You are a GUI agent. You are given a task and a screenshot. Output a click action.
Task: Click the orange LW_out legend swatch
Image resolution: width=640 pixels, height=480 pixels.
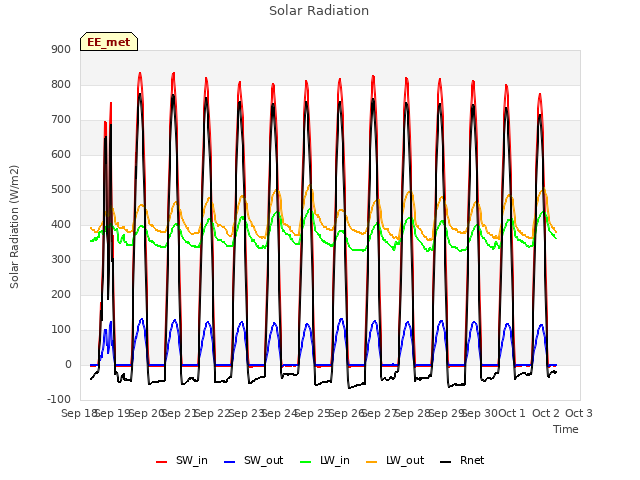point(371,462)
